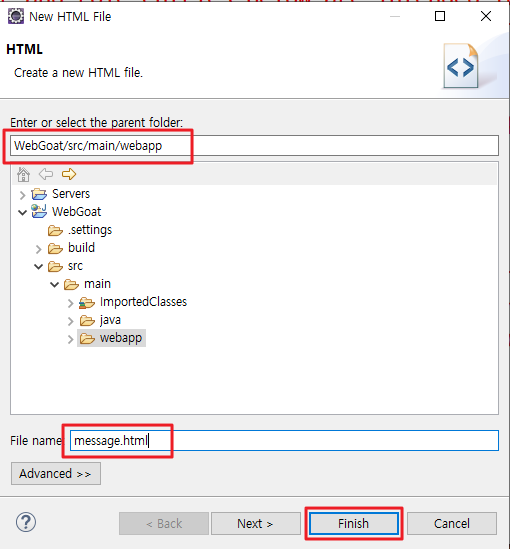Click the .settings folder icon
510x549 pixels.
tap(55, 230)
